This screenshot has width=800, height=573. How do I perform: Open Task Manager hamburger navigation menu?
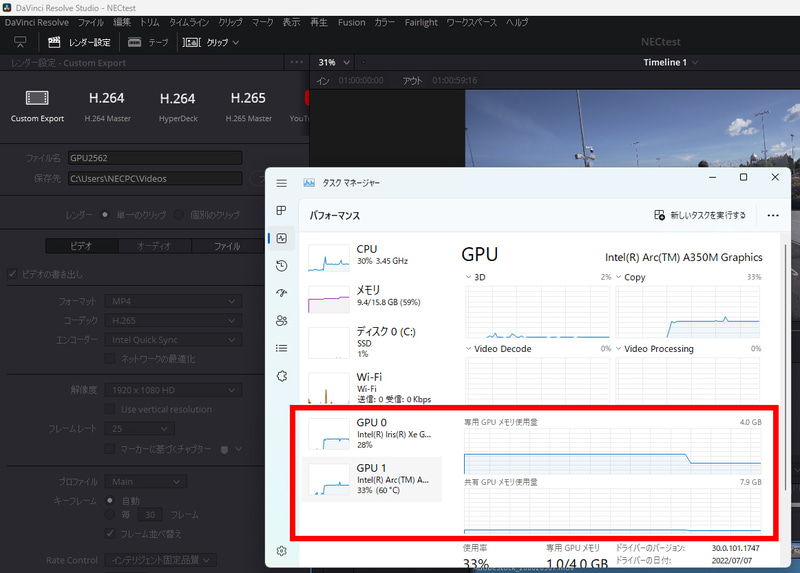point(282,183)
